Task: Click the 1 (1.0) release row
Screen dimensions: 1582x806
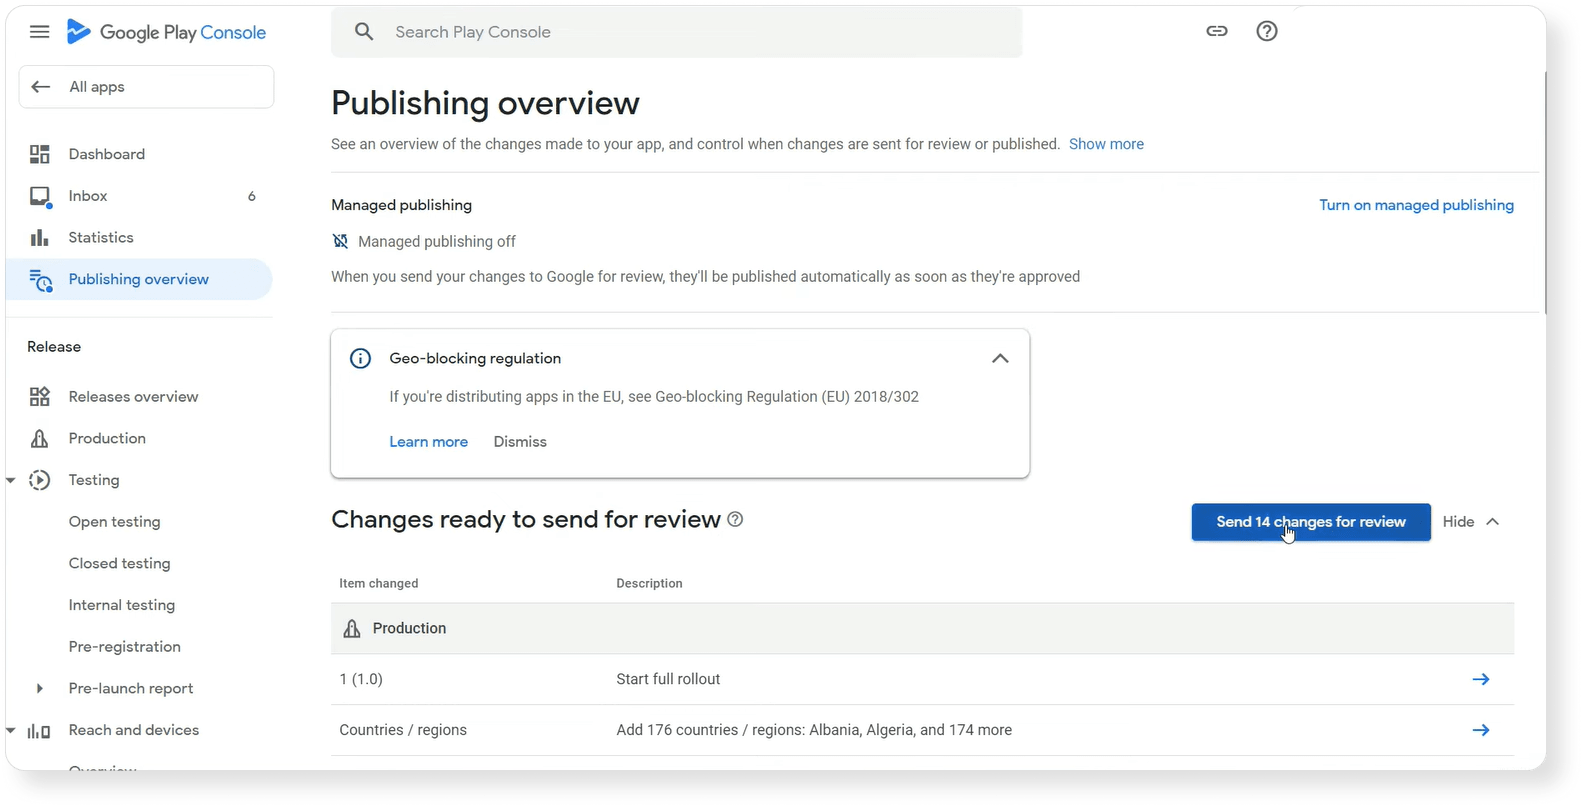Action: click(x=922, y=679)
